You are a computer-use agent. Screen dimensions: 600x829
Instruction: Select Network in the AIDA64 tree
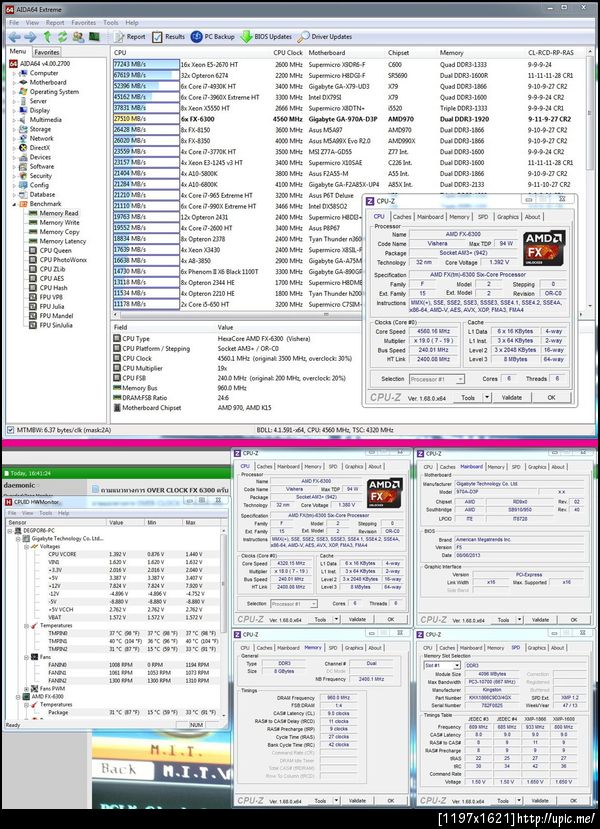click(41, 138)
